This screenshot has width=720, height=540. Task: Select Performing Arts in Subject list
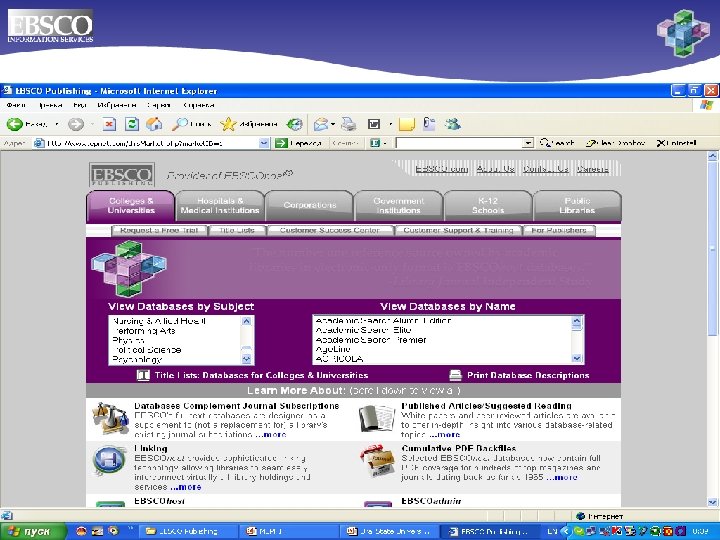click(144, 331)
